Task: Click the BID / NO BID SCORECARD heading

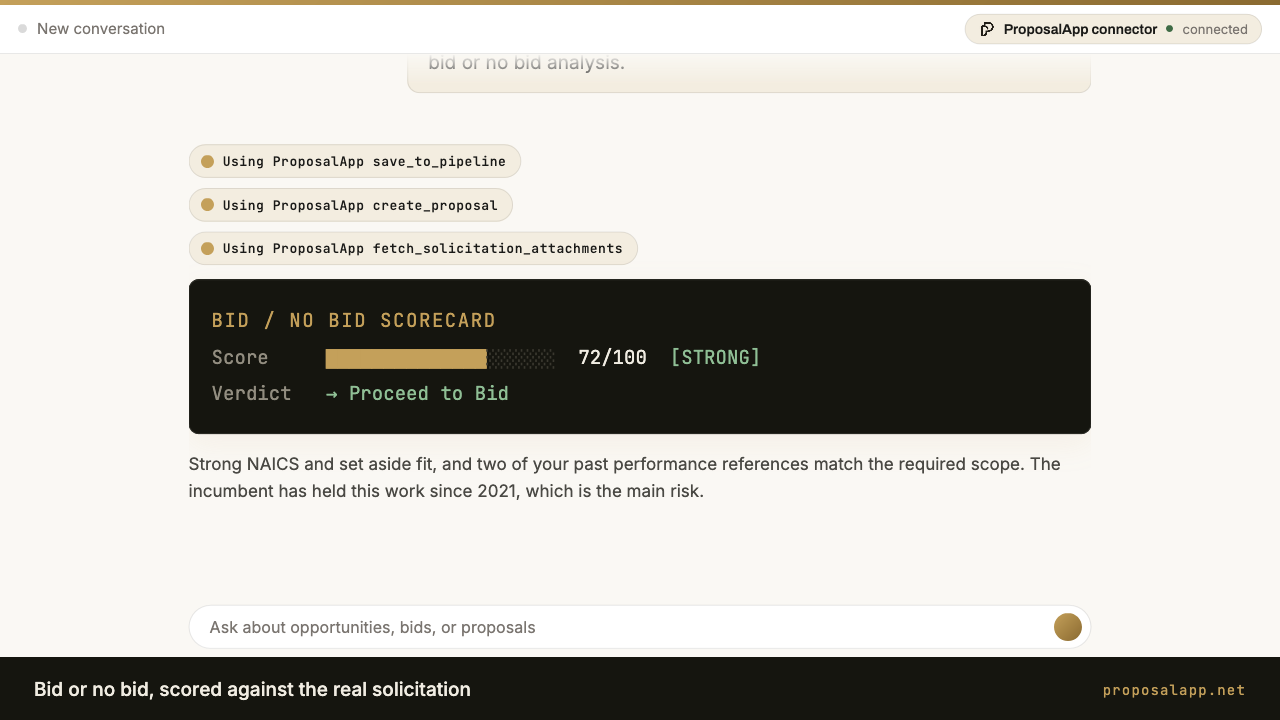Action: tap(354, 321)
